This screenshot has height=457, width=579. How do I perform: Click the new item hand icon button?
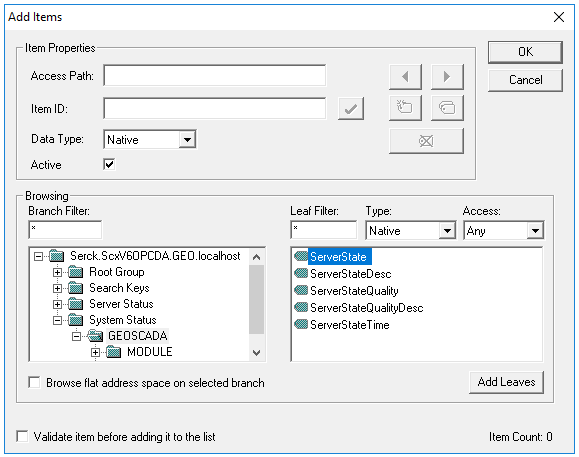pyautogui.click(x=405, y=108)
